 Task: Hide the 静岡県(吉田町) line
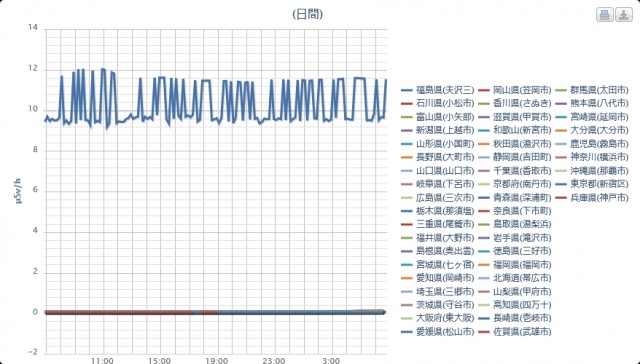click(x=515, y=158)
